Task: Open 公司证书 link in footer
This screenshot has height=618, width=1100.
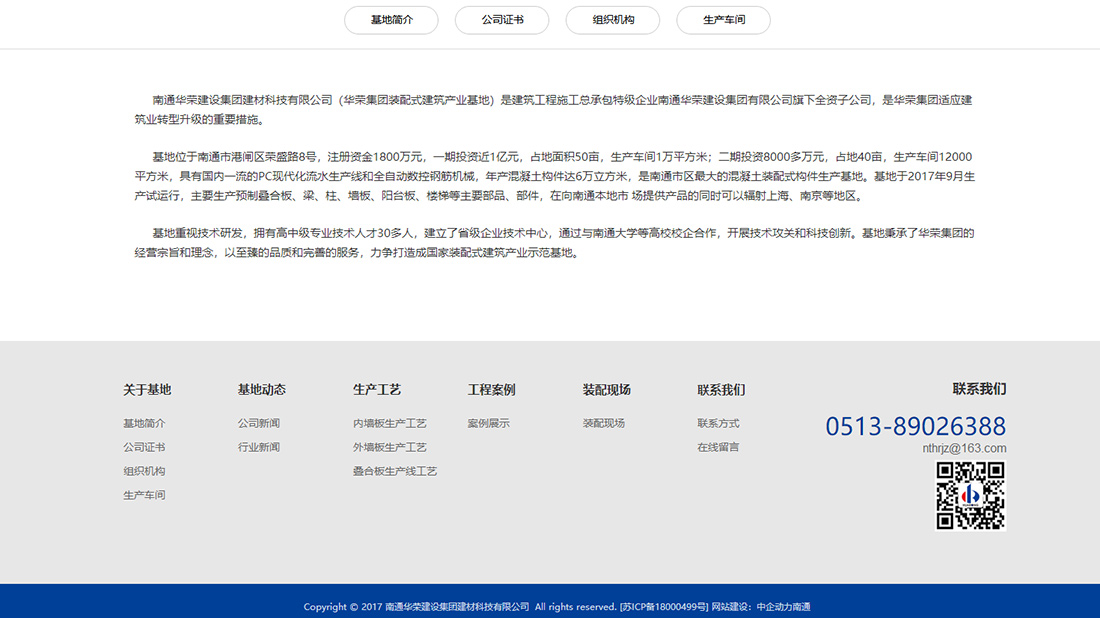Action: 145,447
